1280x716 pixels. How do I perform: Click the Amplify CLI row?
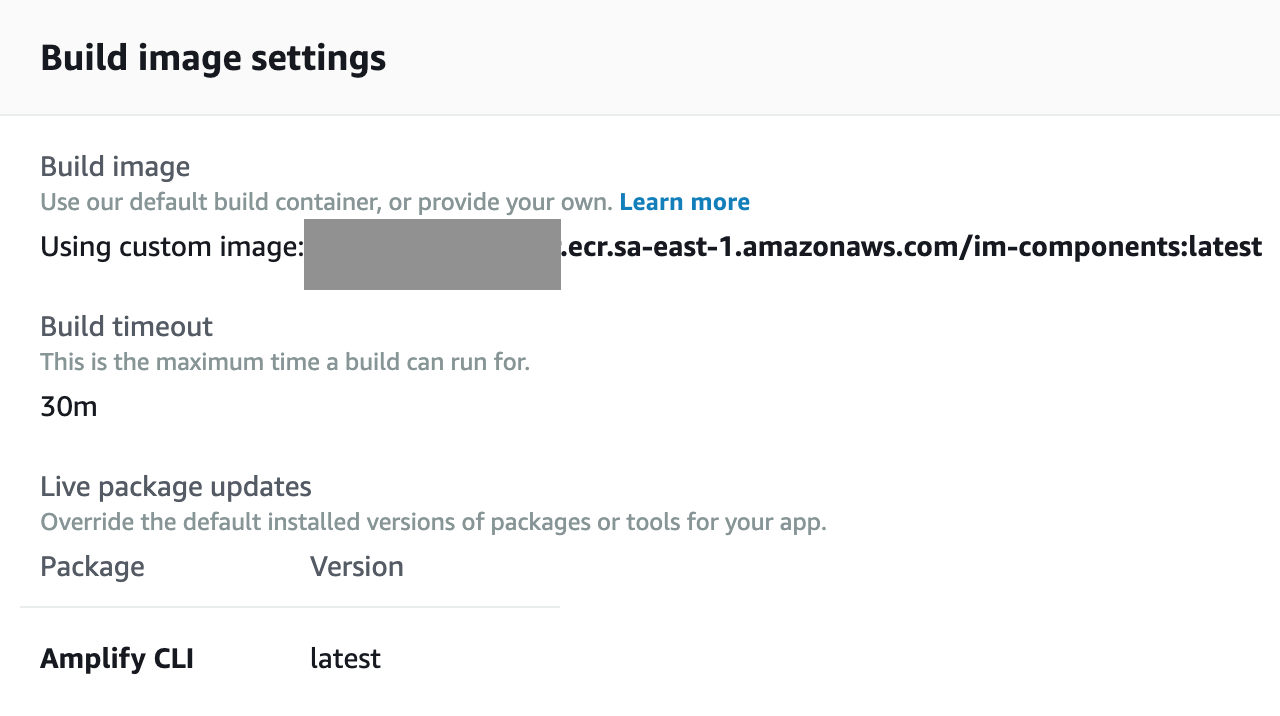coord(200,658)
